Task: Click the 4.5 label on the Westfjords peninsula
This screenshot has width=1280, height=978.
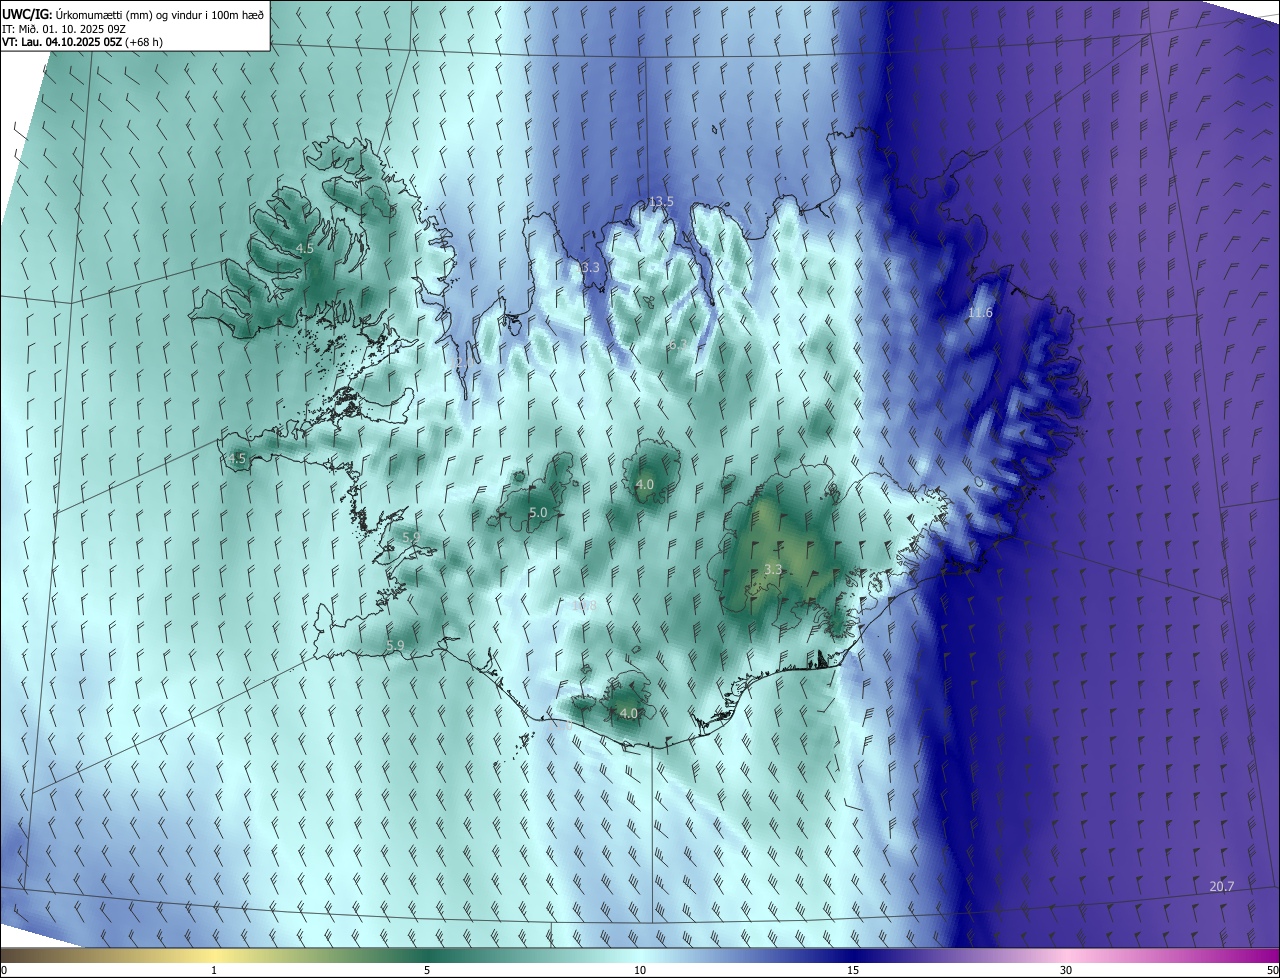Action: point(304,248)
